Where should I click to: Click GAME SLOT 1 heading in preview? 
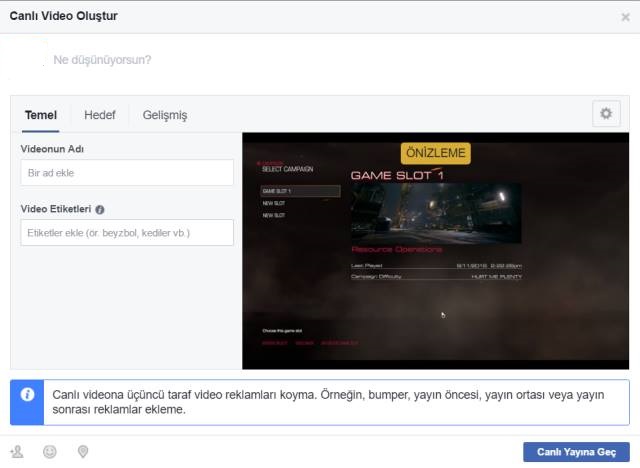397,175
